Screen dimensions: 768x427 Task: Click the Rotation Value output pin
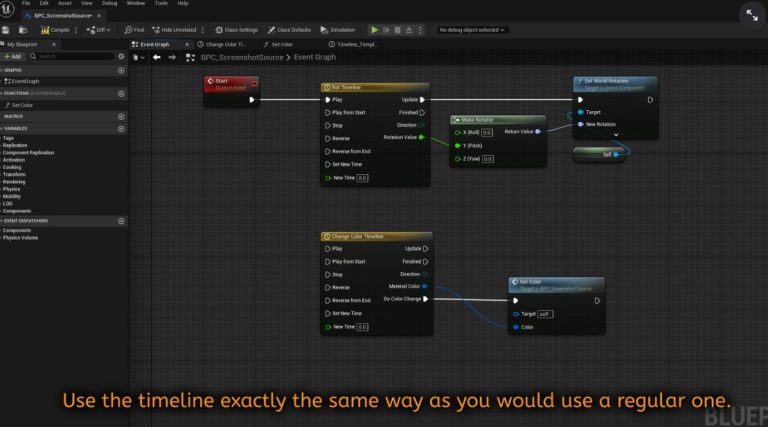pos(422,138)
